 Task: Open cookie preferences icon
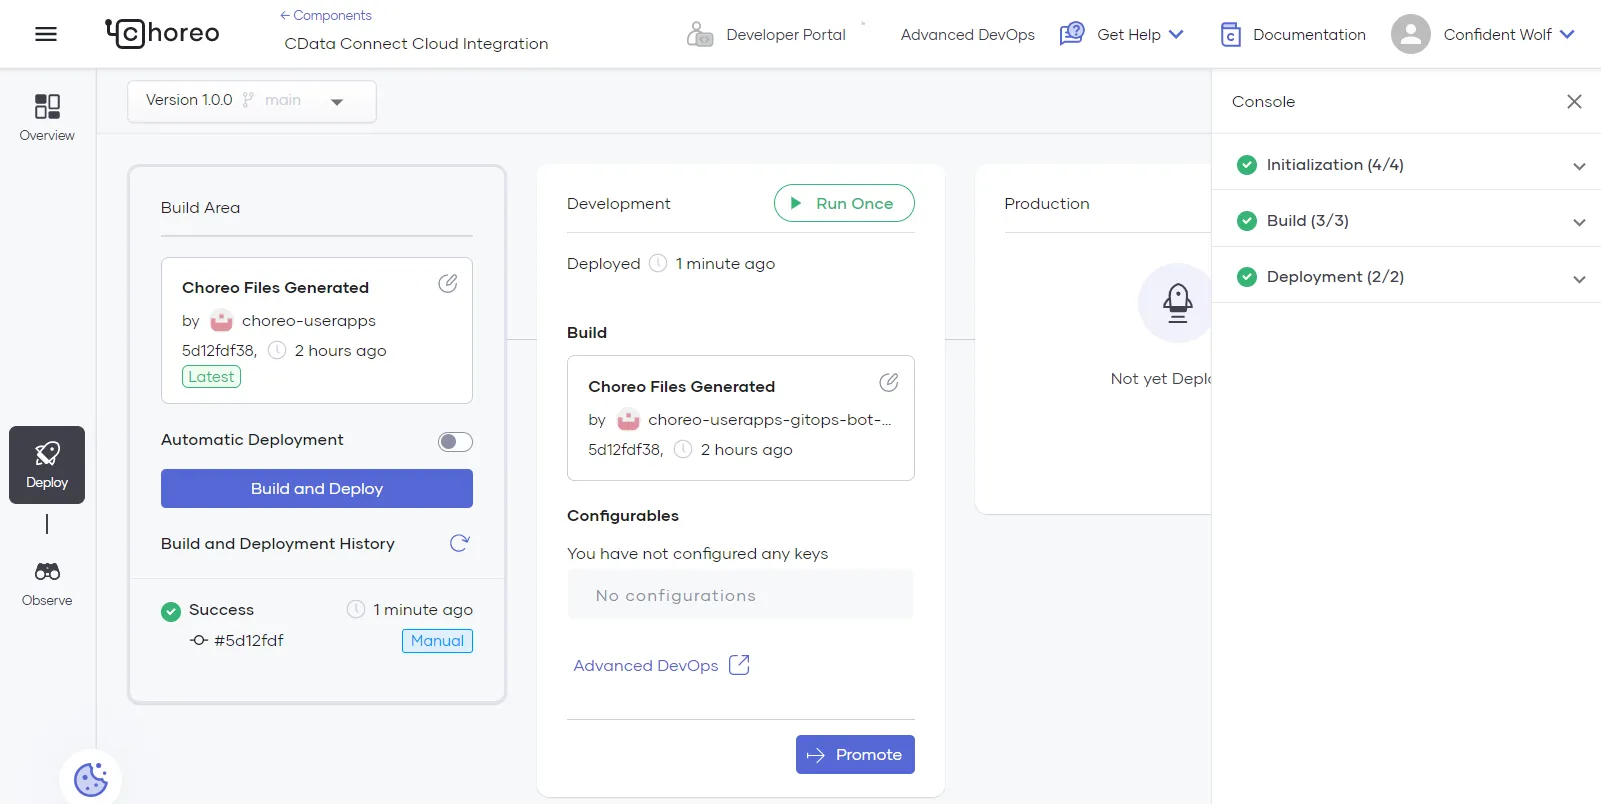coord(91,780)
